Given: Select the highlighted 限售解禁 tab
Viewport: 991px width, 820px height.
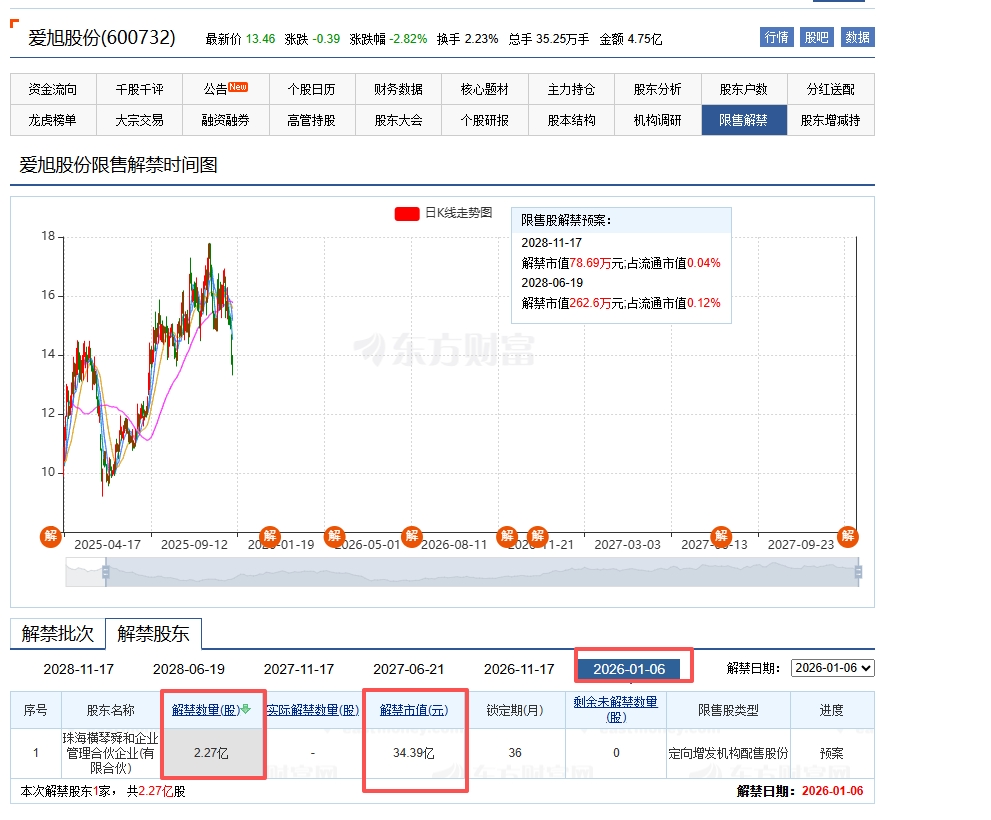Looking at the screenshot, I should point(744,120).
